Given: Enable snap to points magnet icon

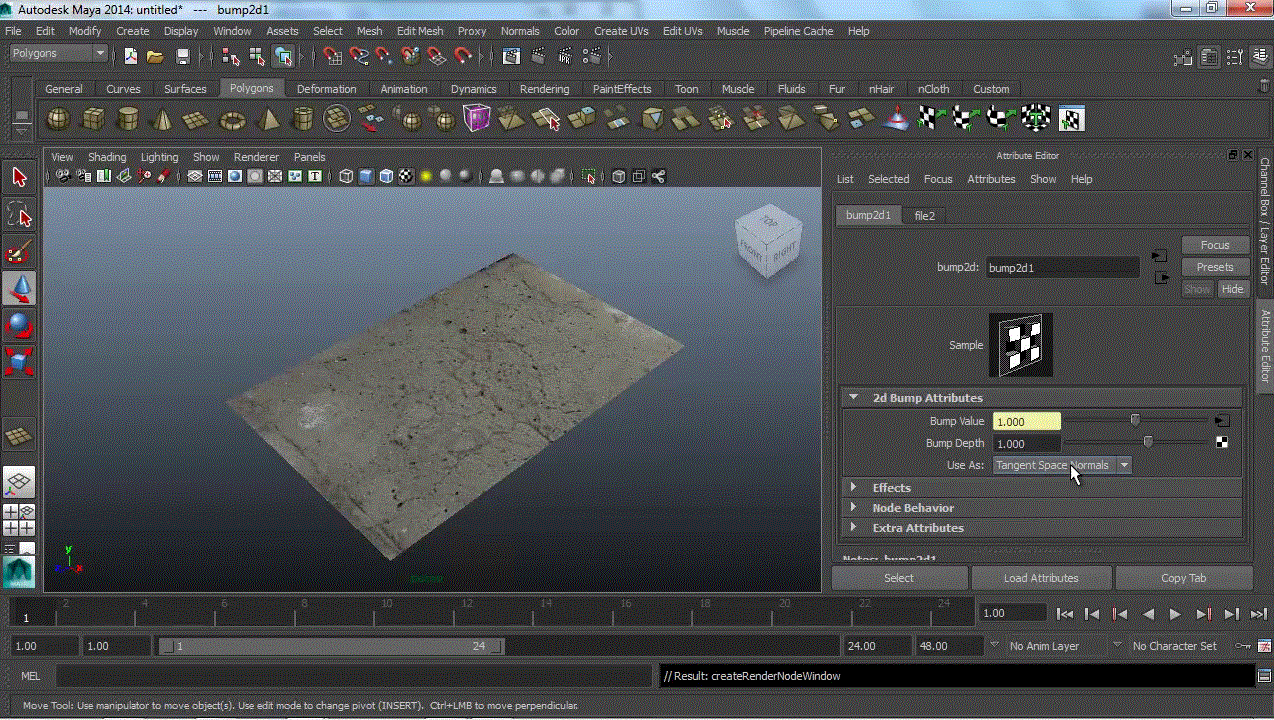Looking at the screenshot, I should click(385, 56).
